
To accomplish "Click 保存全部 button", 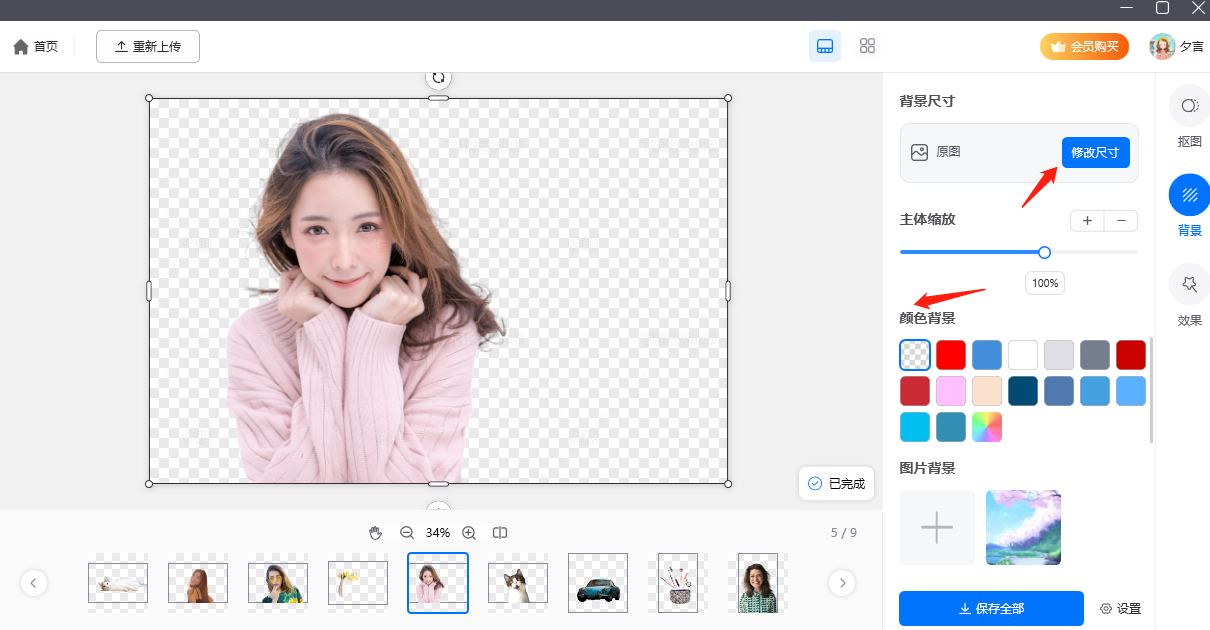I will pyautogui.click(x=991, y=608).
